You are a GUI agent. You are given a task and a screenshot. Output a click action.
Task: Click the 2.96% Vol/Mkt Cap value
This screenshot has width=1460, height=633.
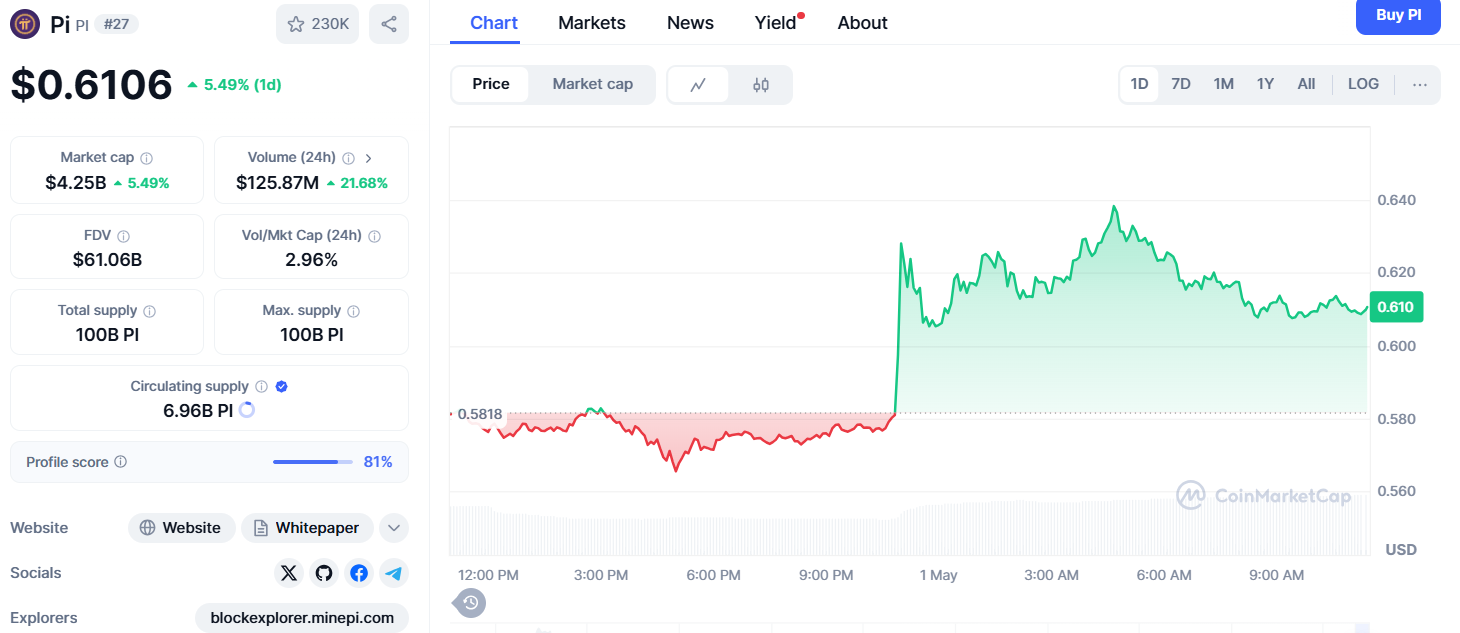[x=311, y=260]
